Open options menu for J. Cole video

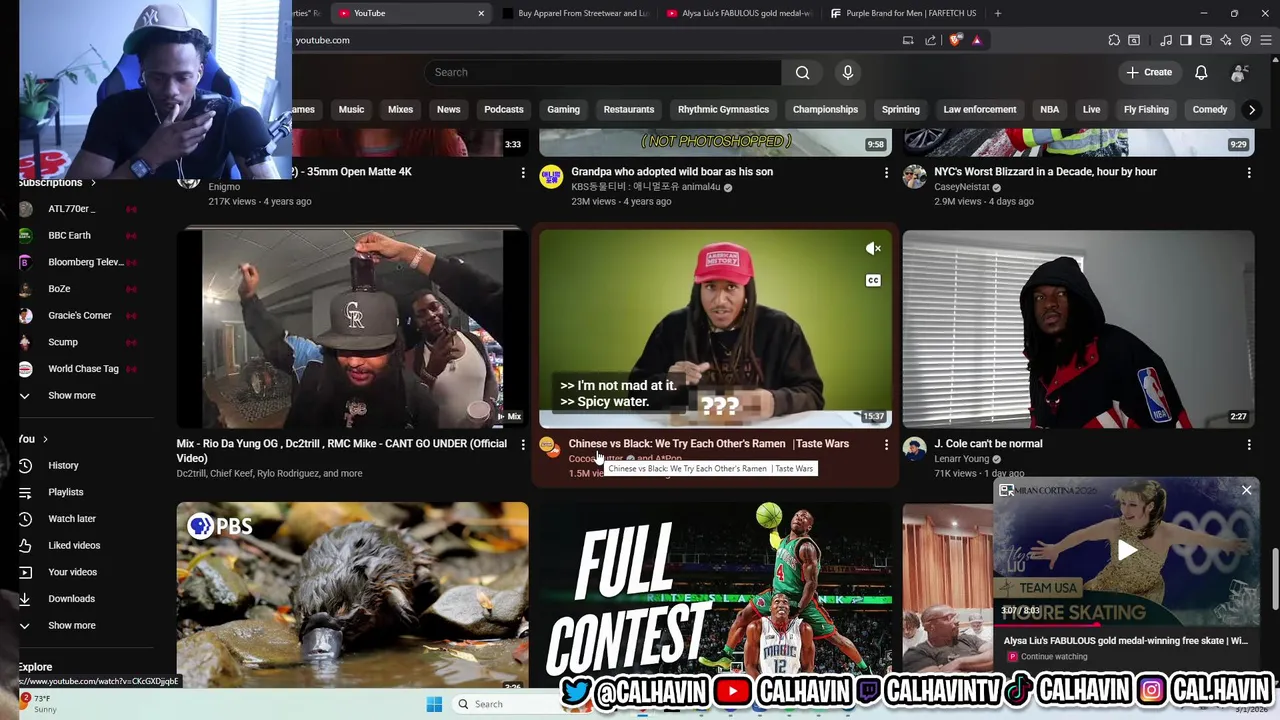tap(1249, 444)
